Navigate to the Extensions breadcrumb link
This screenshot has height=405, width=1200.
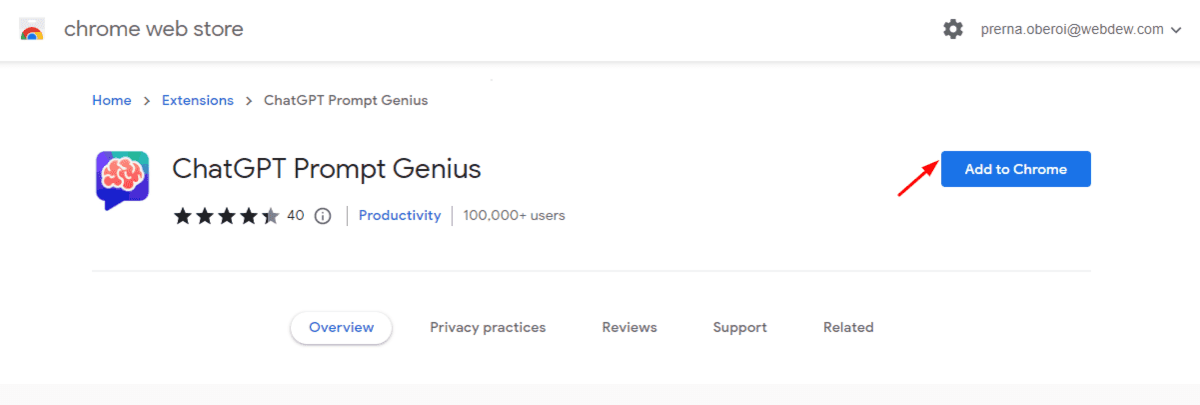(198, 101)
